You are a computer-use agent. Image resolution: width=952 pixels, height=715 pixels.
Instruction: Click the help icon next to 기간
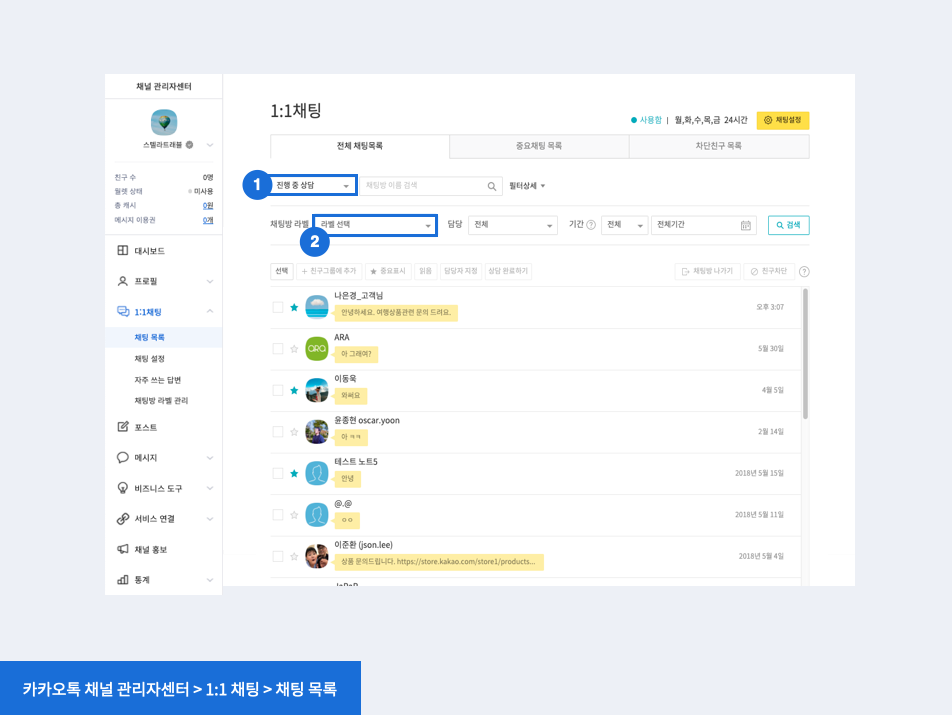tap(591, 225)
